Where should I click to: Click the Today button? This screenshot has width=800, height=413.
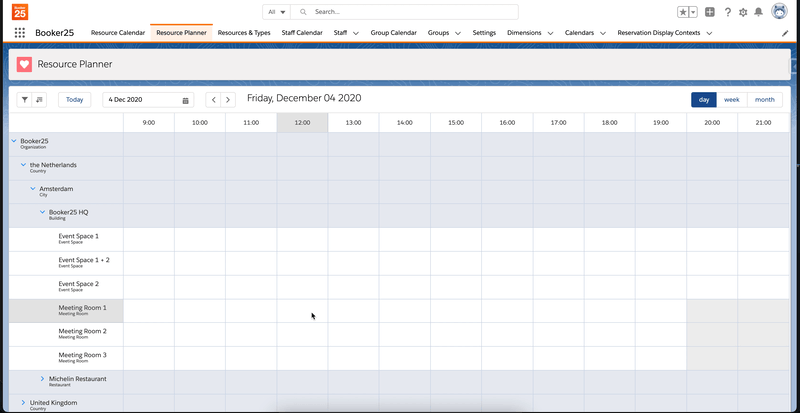coord(75,100)
